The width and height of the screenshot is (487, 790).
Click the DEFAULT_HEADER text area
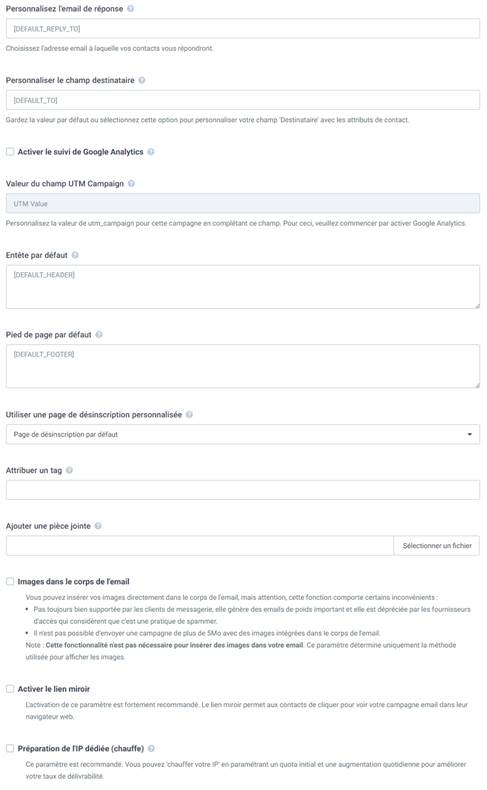(x=243, y=287)
